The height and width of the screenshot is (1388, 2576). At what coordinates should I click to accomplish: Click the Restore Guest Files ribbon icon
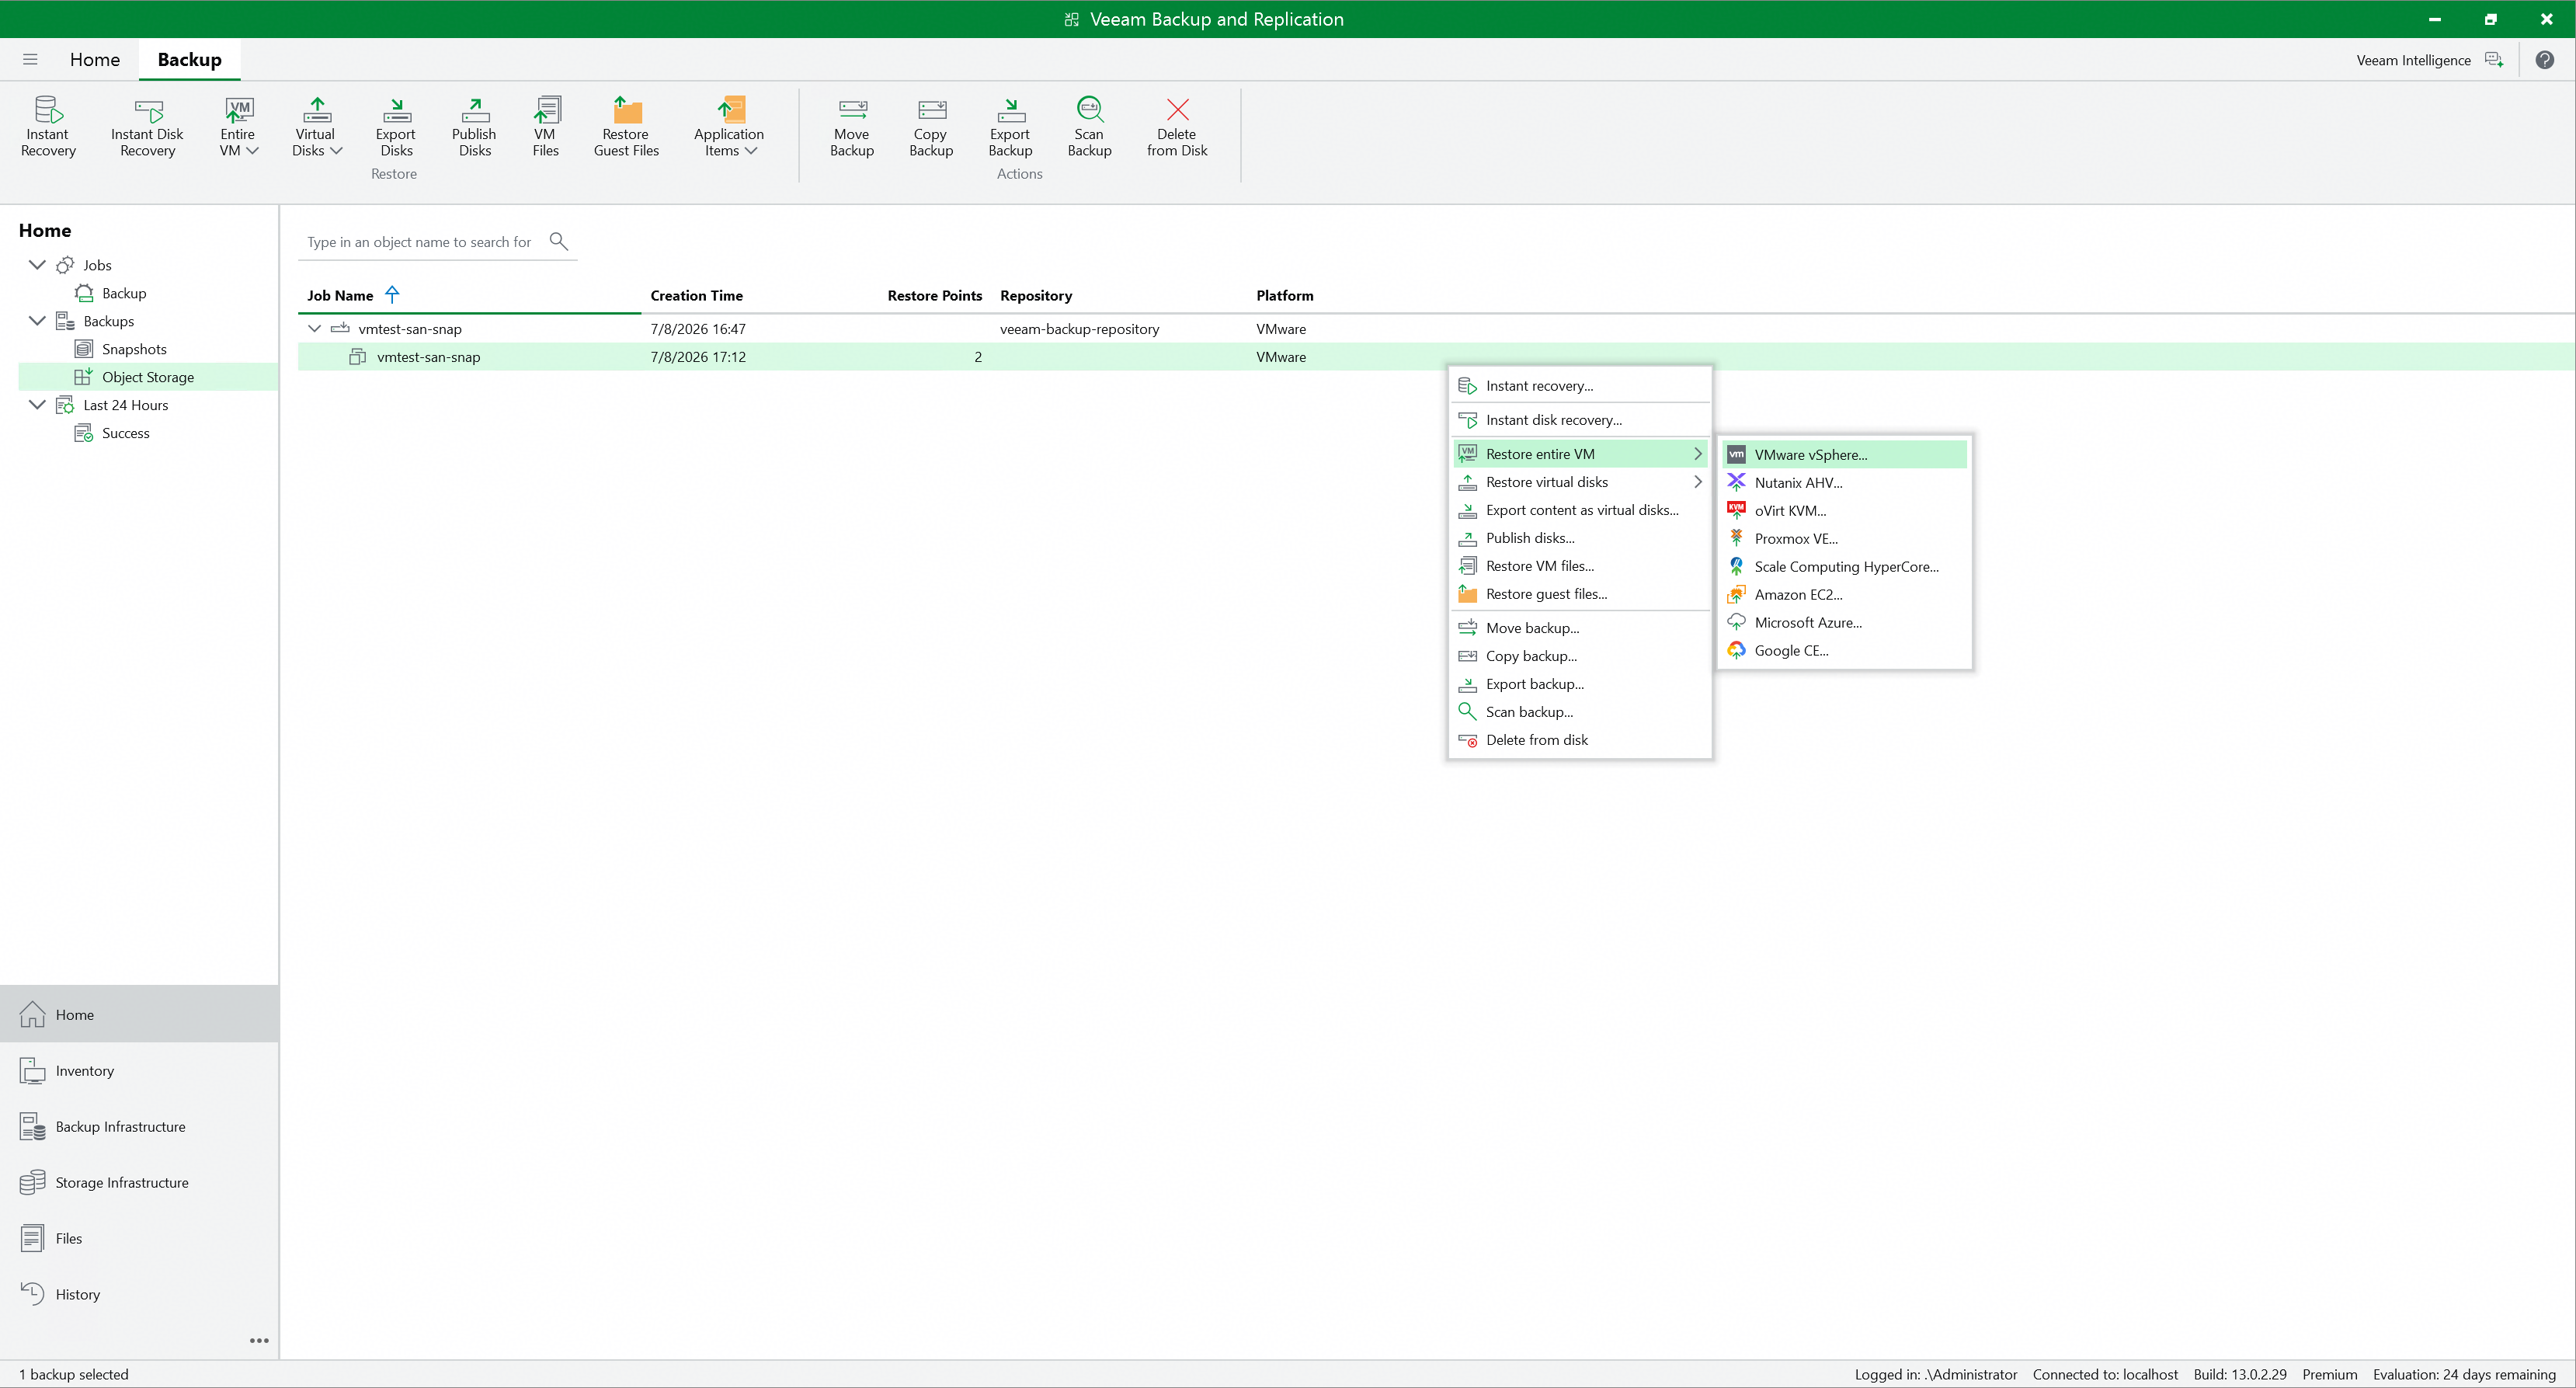click(627, 110)
